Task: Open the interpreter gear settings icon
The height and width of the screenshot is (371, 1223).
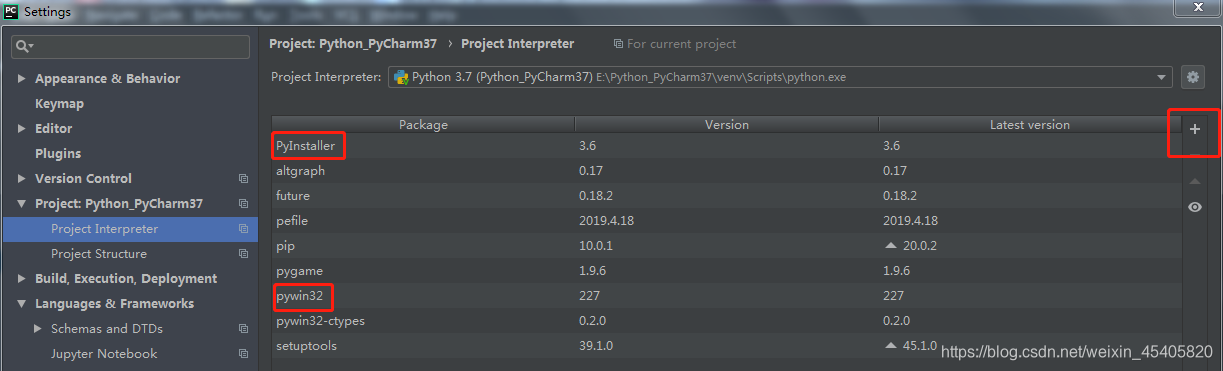Action: [x=1192, y=77]
